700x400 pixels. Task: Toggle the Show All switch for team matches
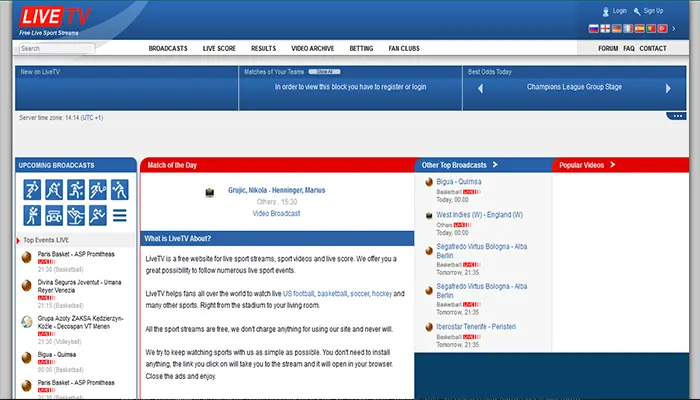pos(325,71)
